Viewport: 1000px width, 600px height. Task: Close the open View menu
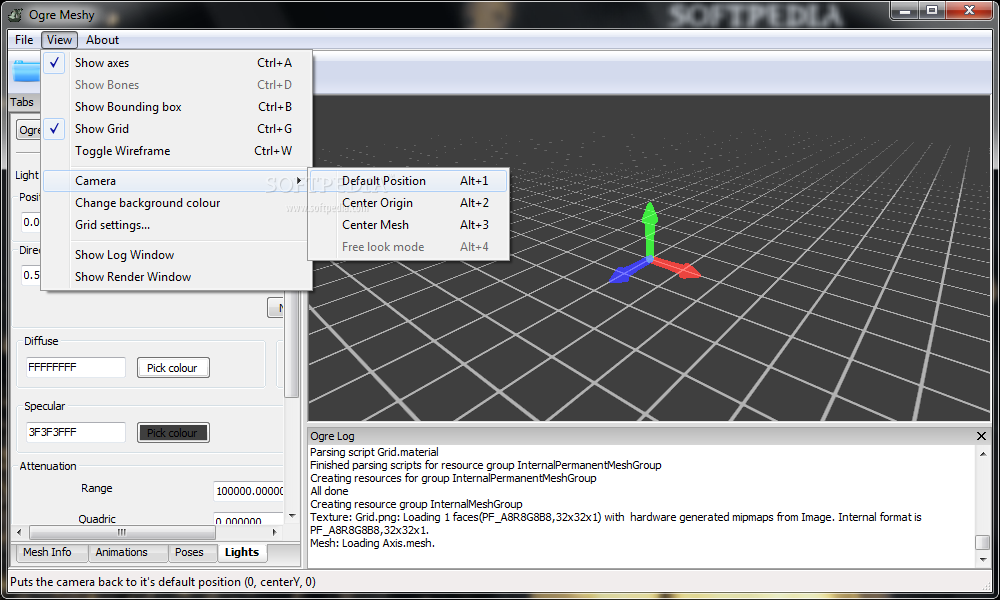[x=59, y=40]
